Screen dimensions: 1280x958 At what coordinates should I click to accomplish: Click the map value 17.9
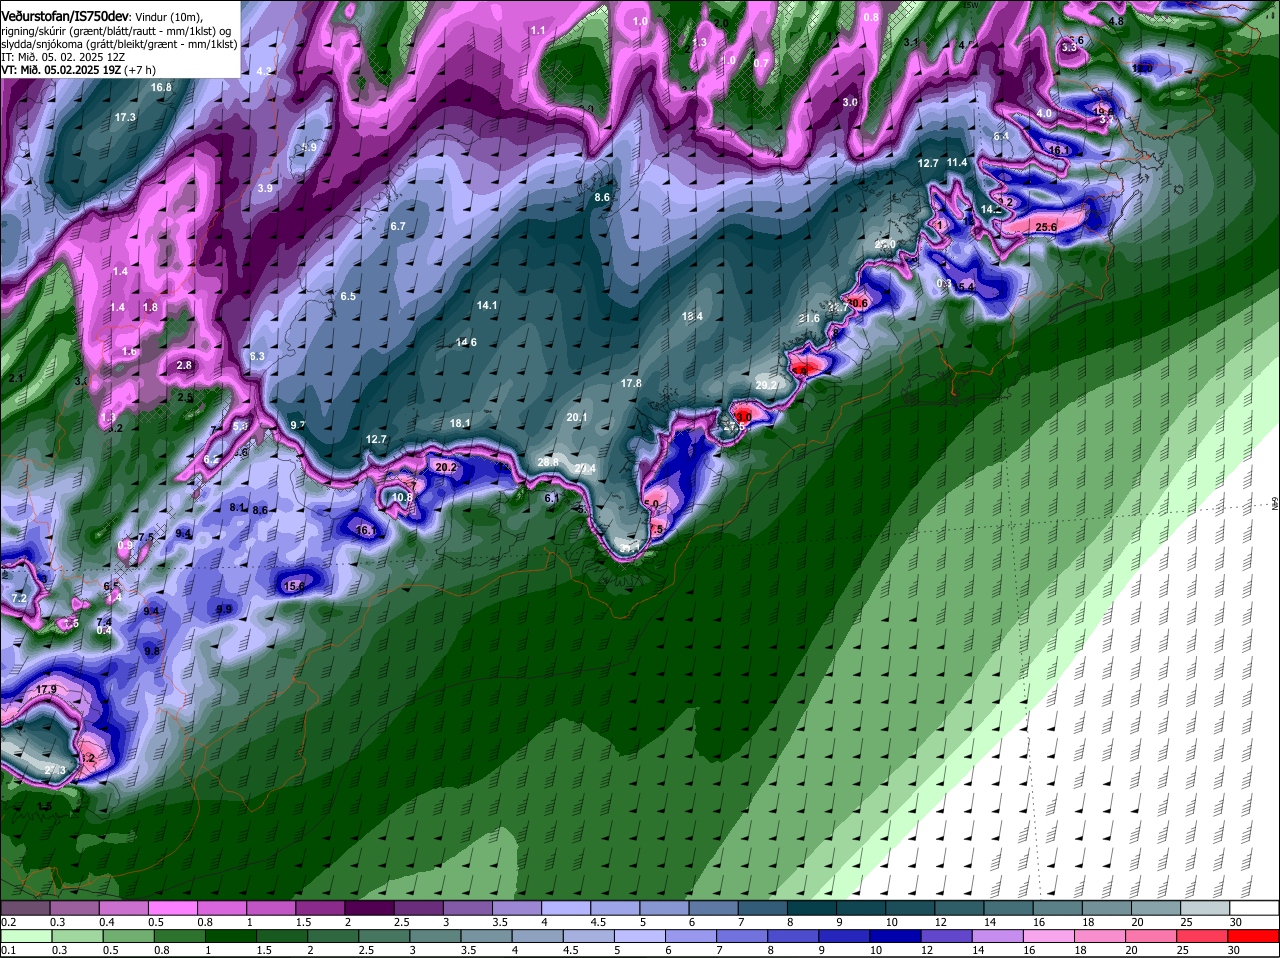coord(46,691)
